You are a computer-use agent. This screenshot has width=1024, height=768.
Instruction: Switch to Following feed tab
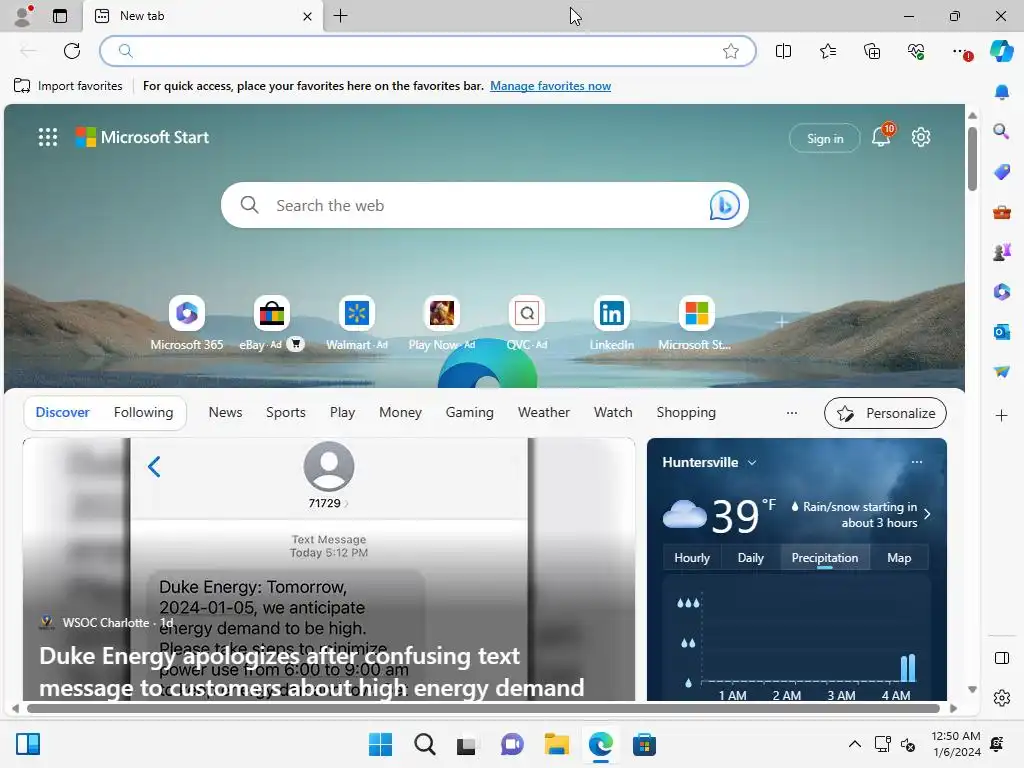143,413
